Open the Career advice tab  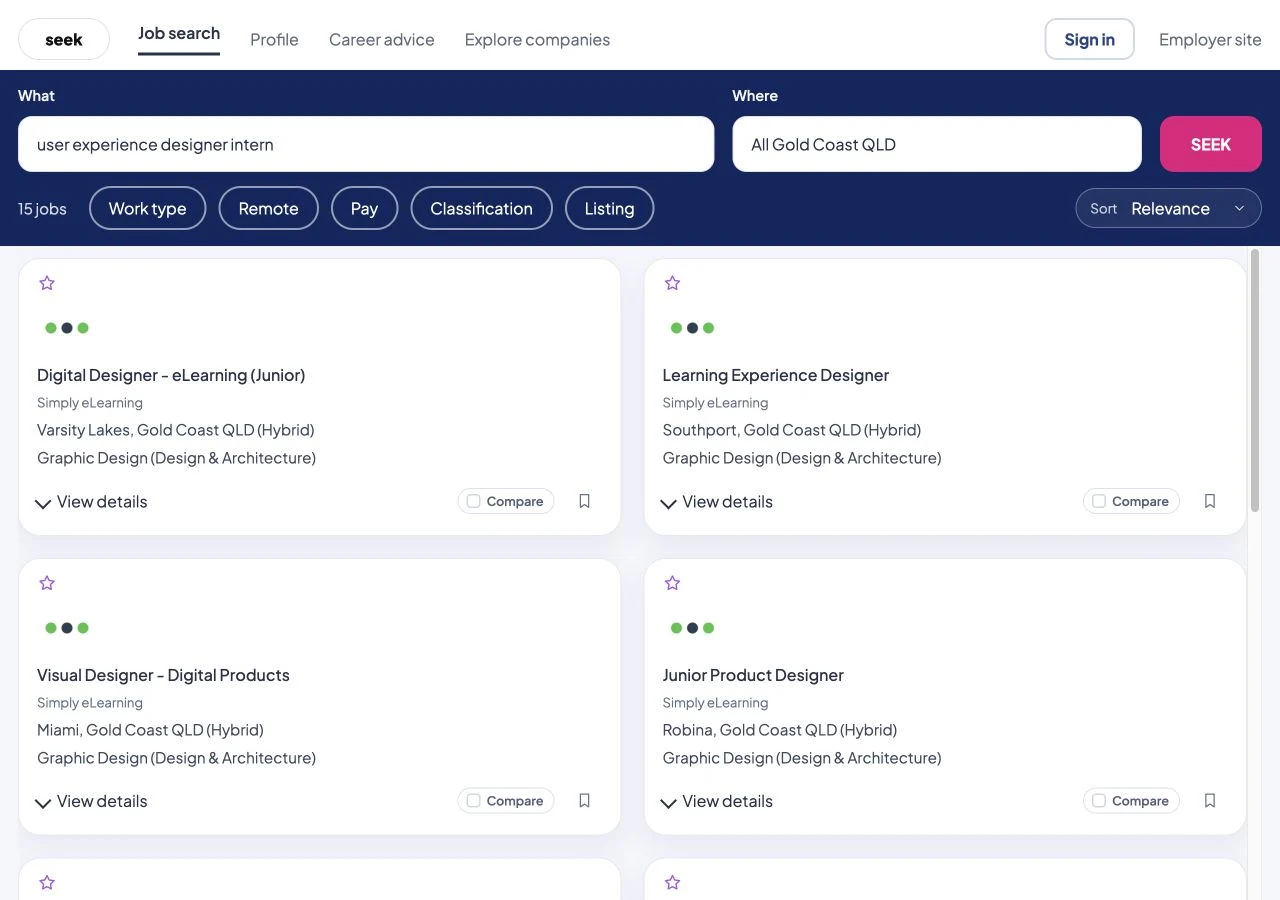(x=382, y=40)
